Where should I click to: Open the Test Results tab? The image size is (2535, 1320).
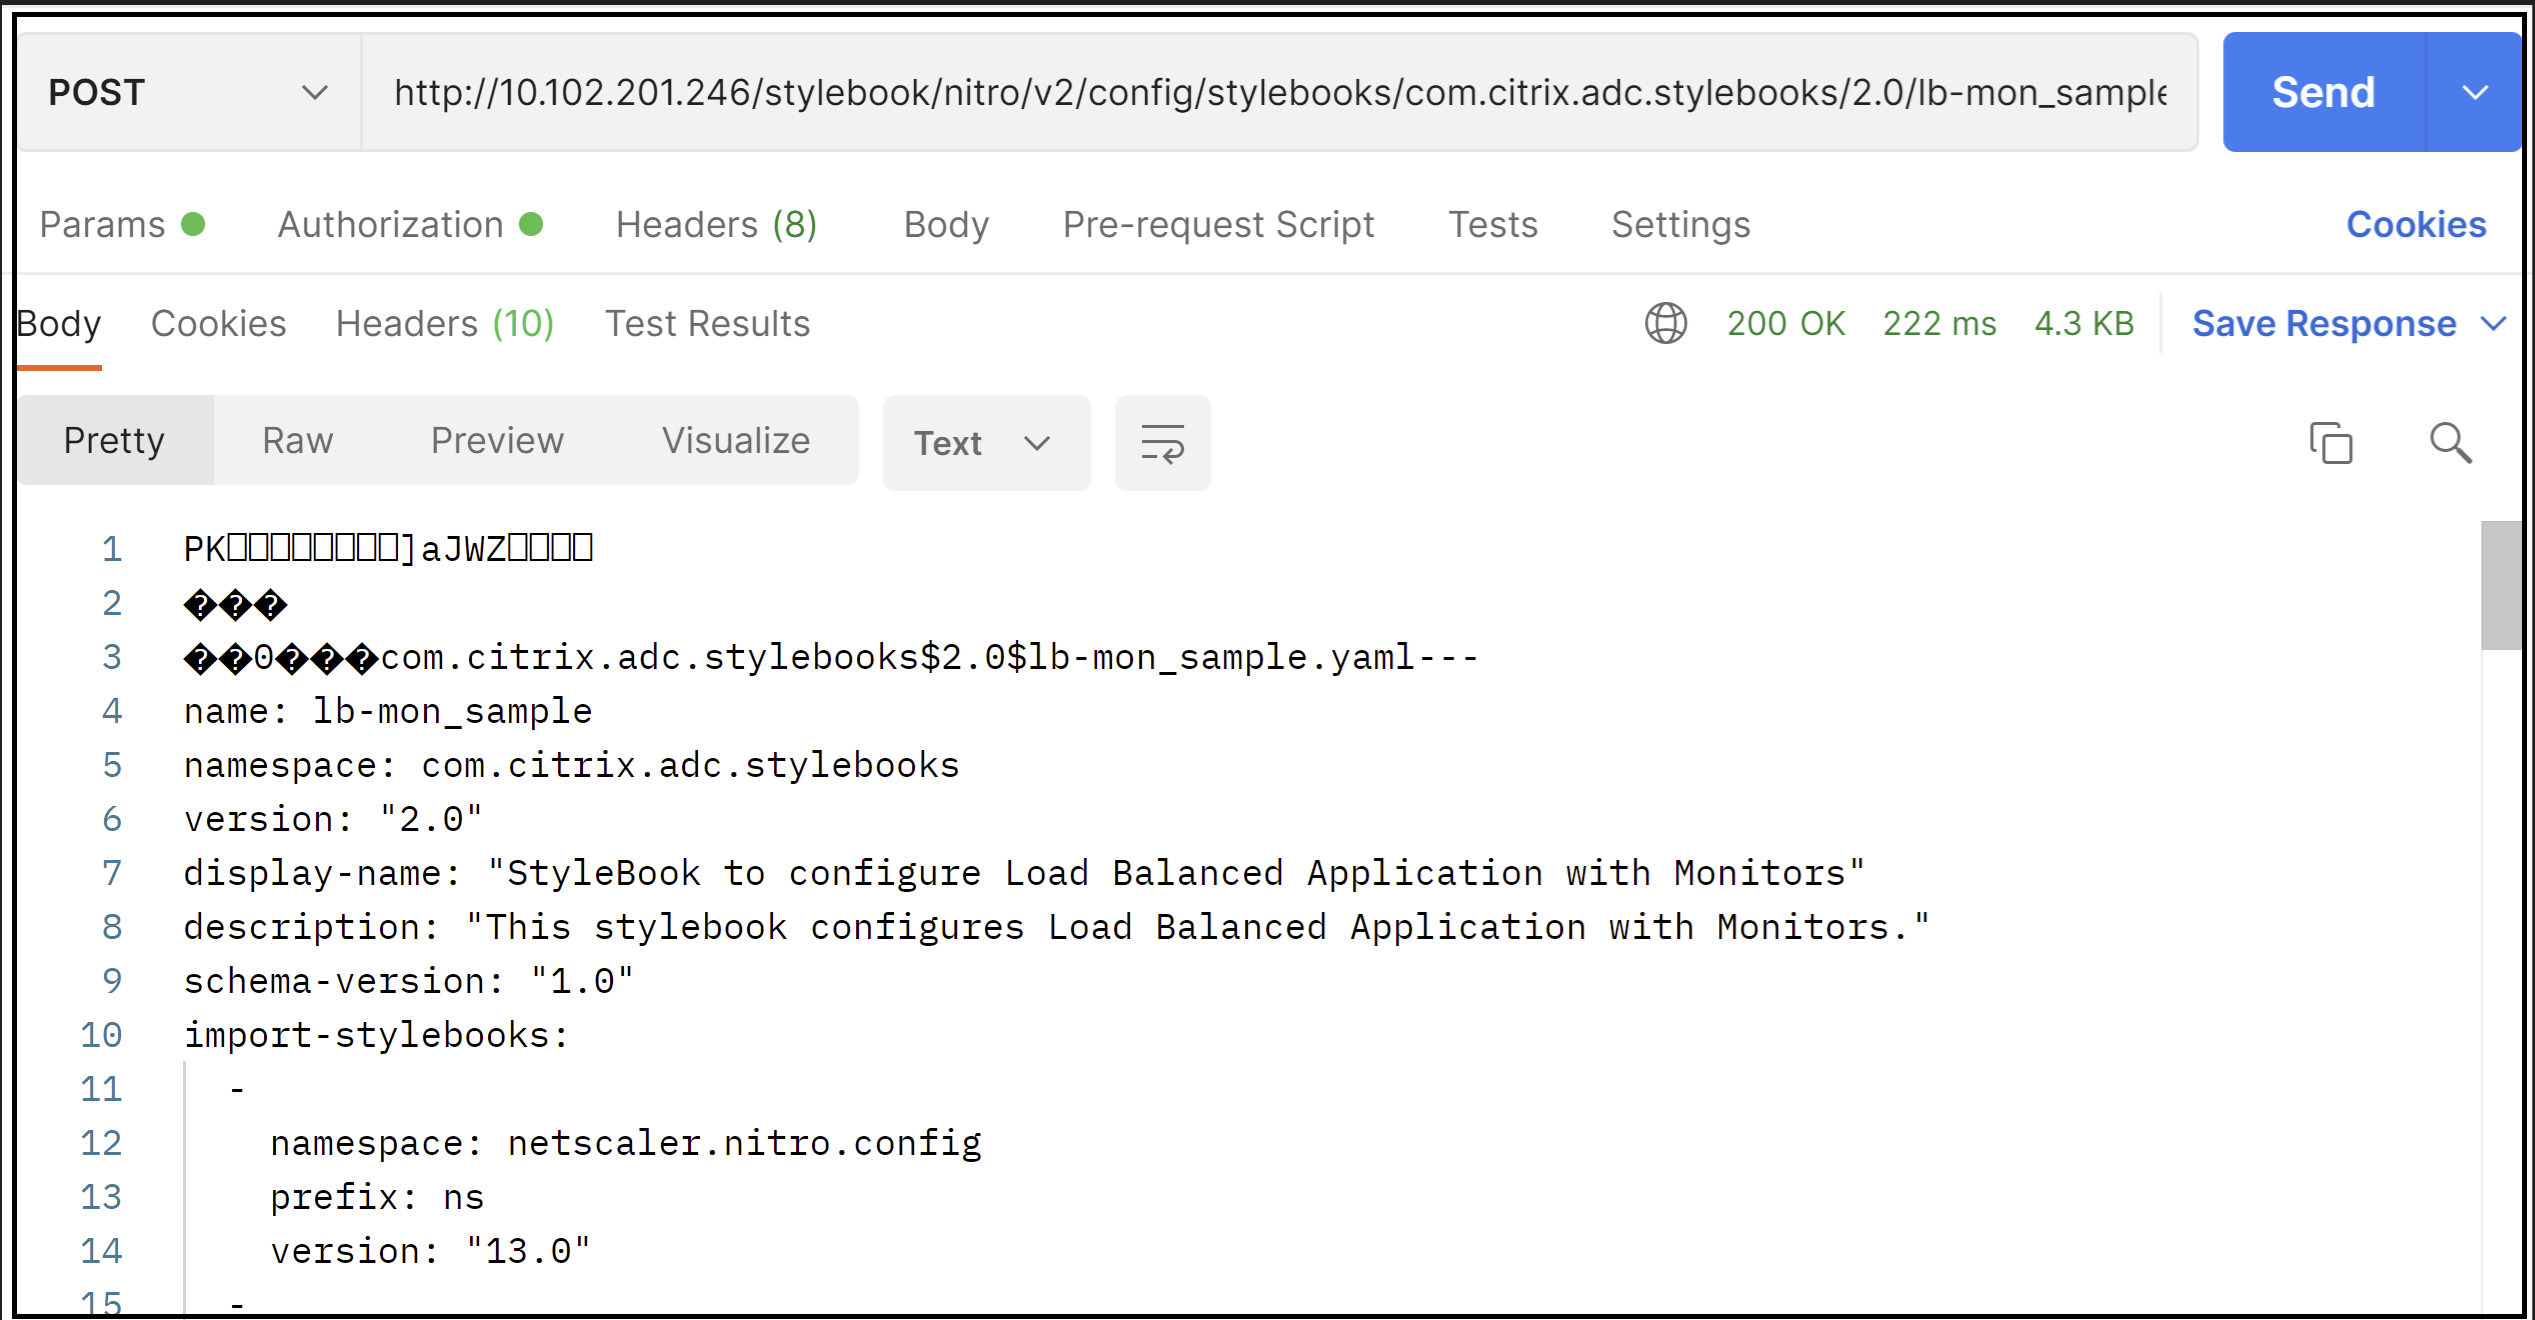[707, 323]
